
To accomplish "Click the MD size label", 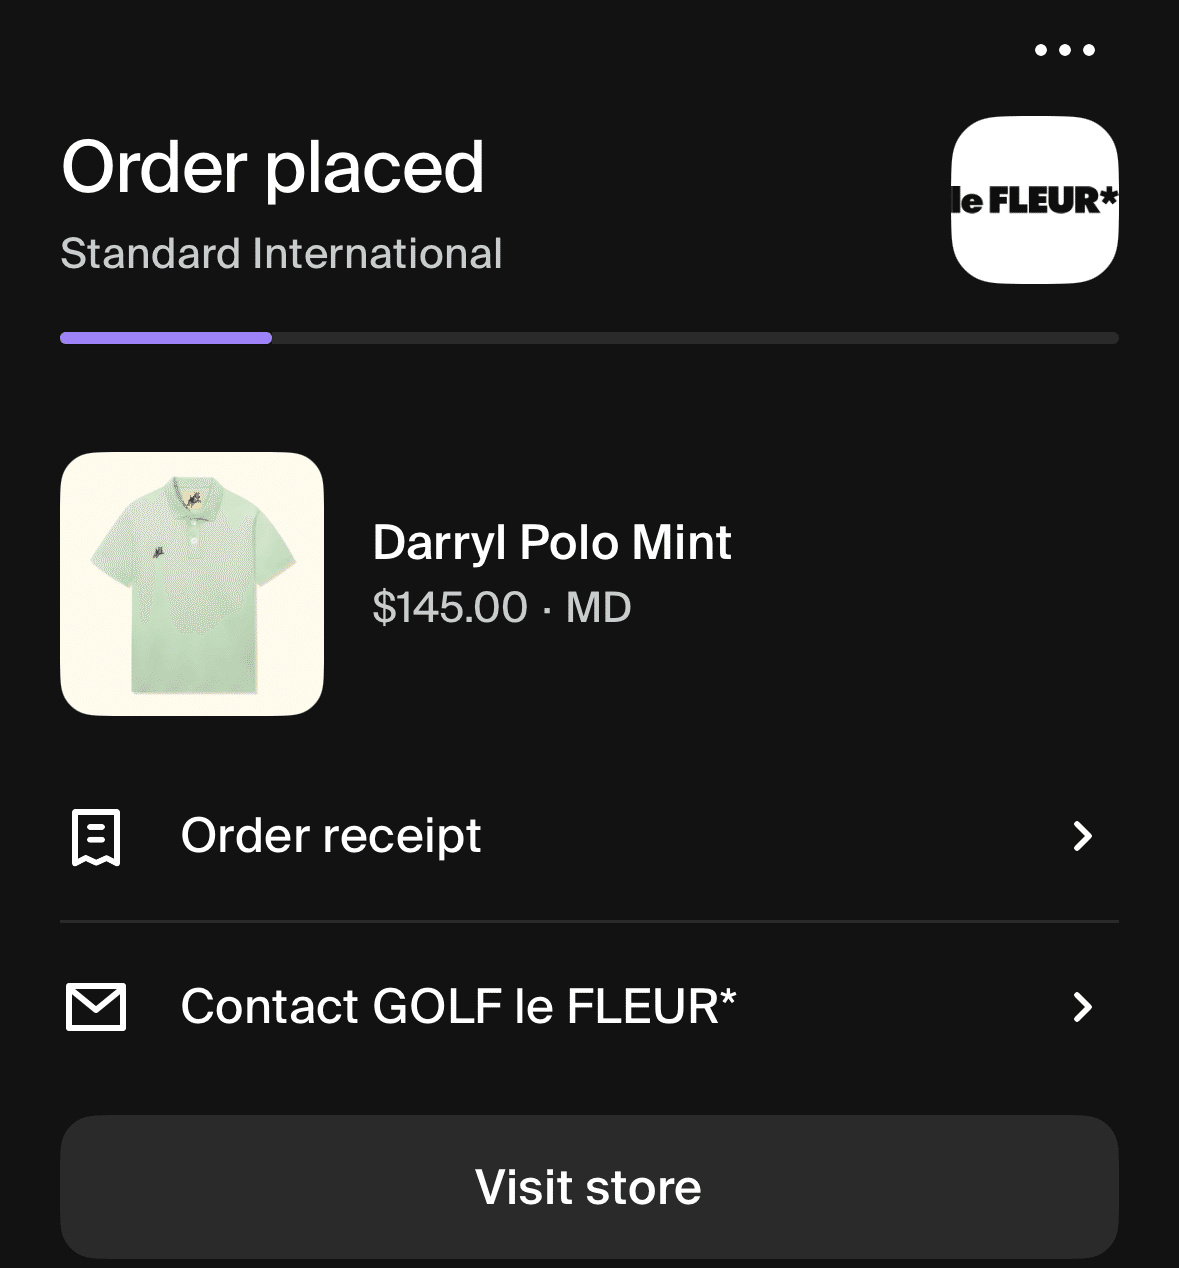I will pos(599,608).
